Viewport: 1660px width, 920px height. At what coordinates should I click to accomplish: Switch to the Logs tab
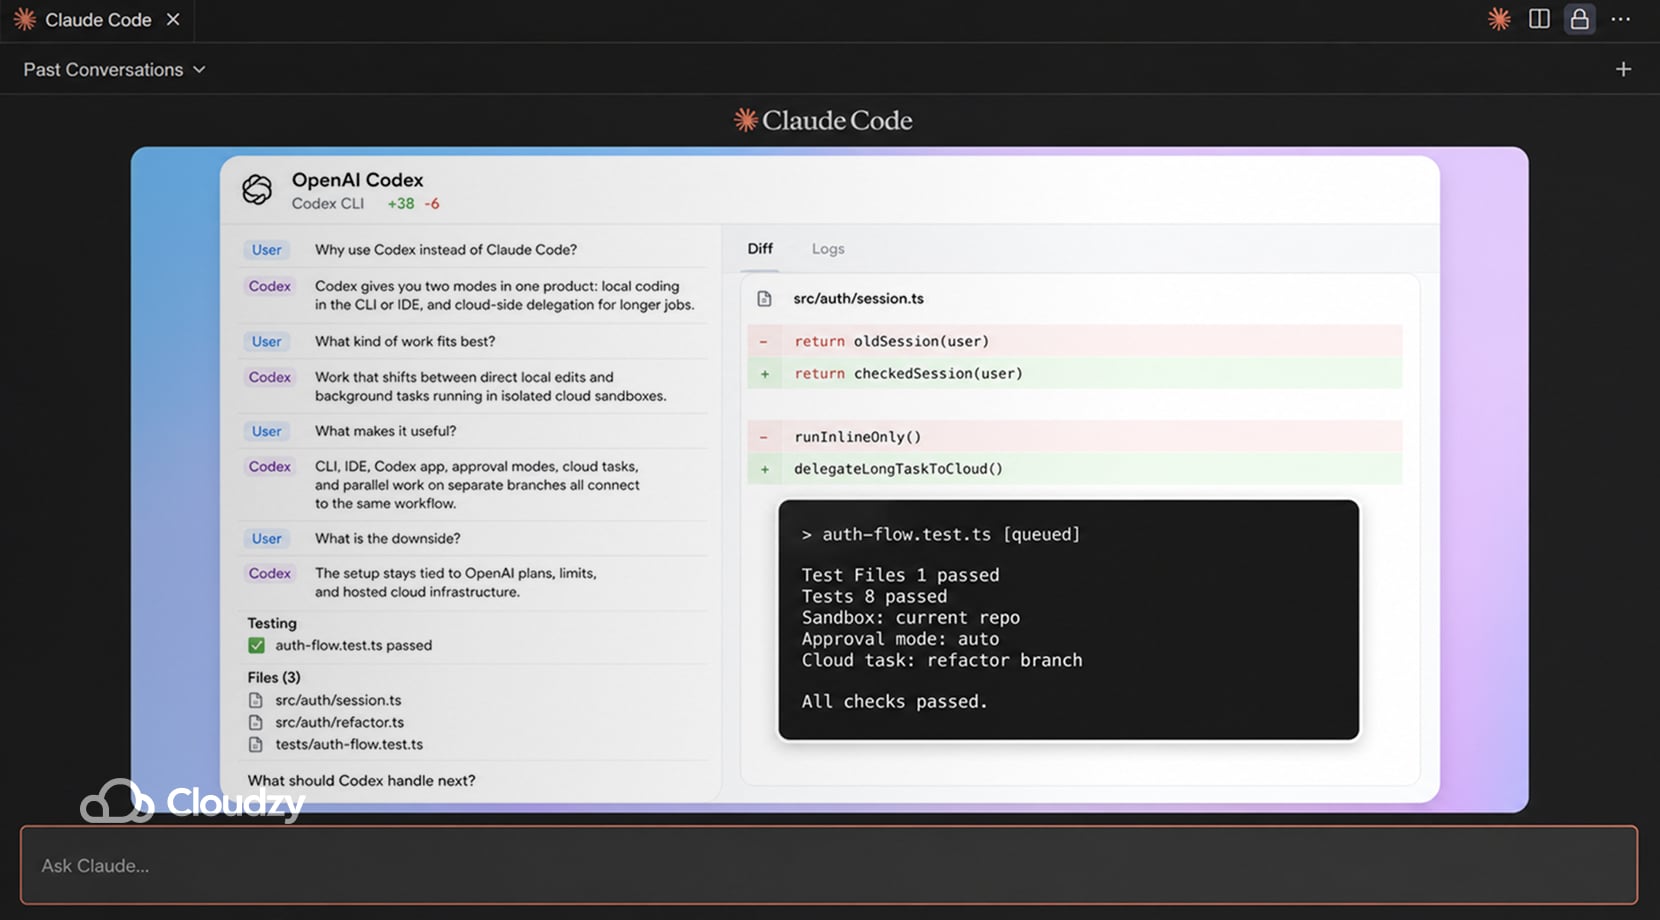click(827, 248)
